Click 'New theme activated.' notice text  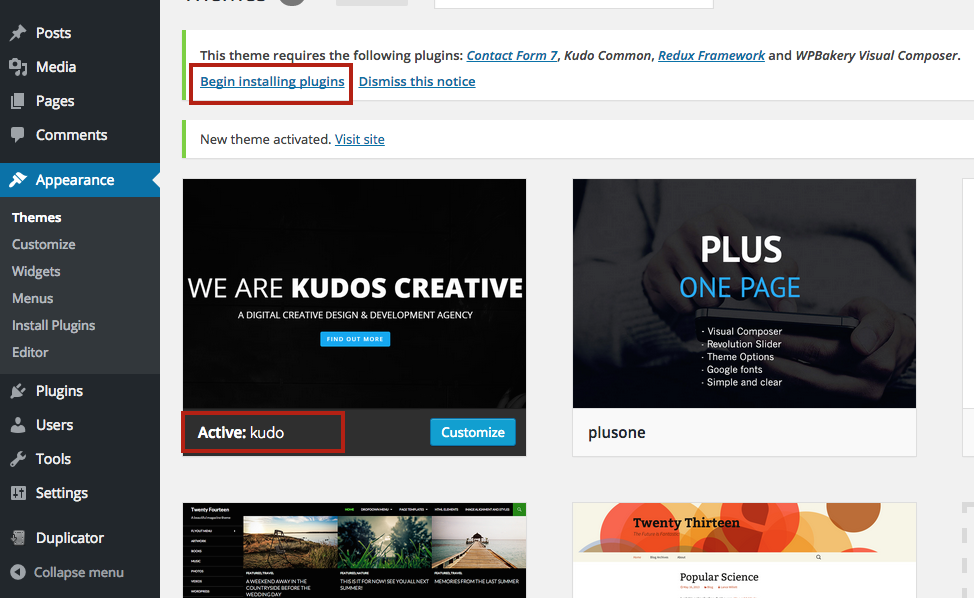[265, 140]
